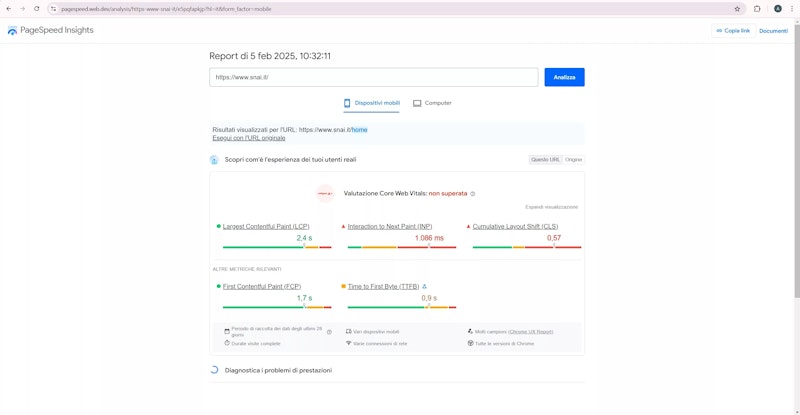Switch to the Computer tab
The height and width of the screenshot is (415, 800).
pyautogui.click(x=432, y=103)
